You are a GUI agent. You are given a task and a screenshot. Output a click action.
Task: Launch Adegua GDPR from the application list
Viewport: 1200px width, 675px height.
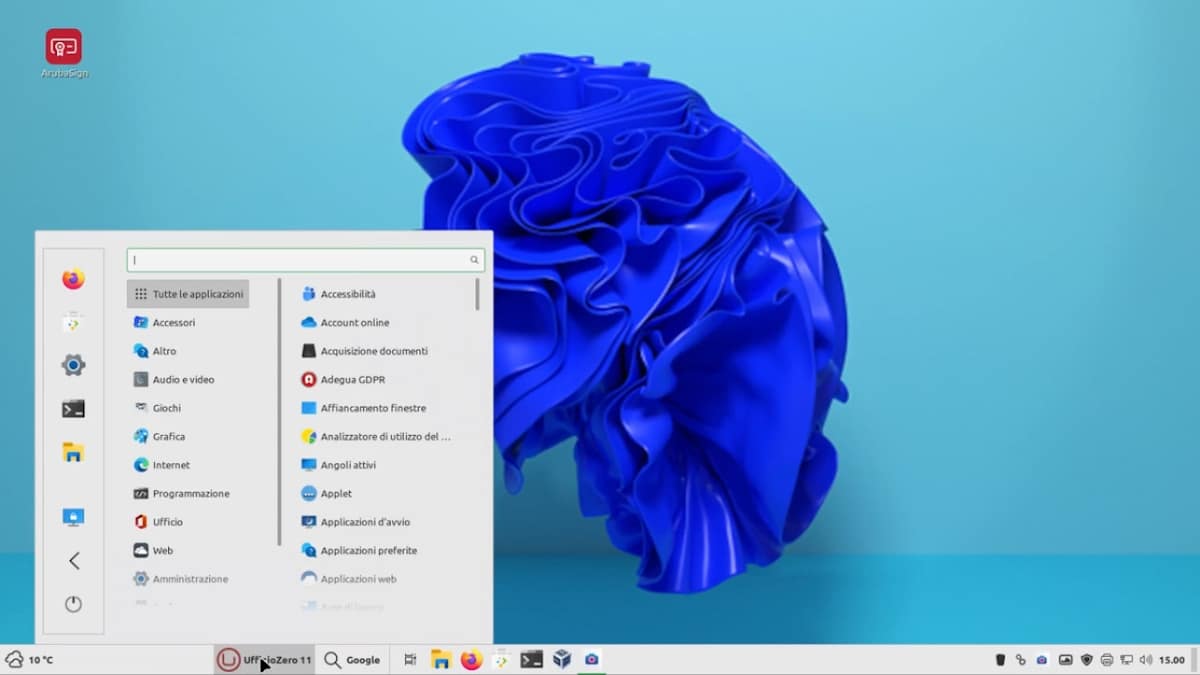pyautogui.click(x=352, y=380)
